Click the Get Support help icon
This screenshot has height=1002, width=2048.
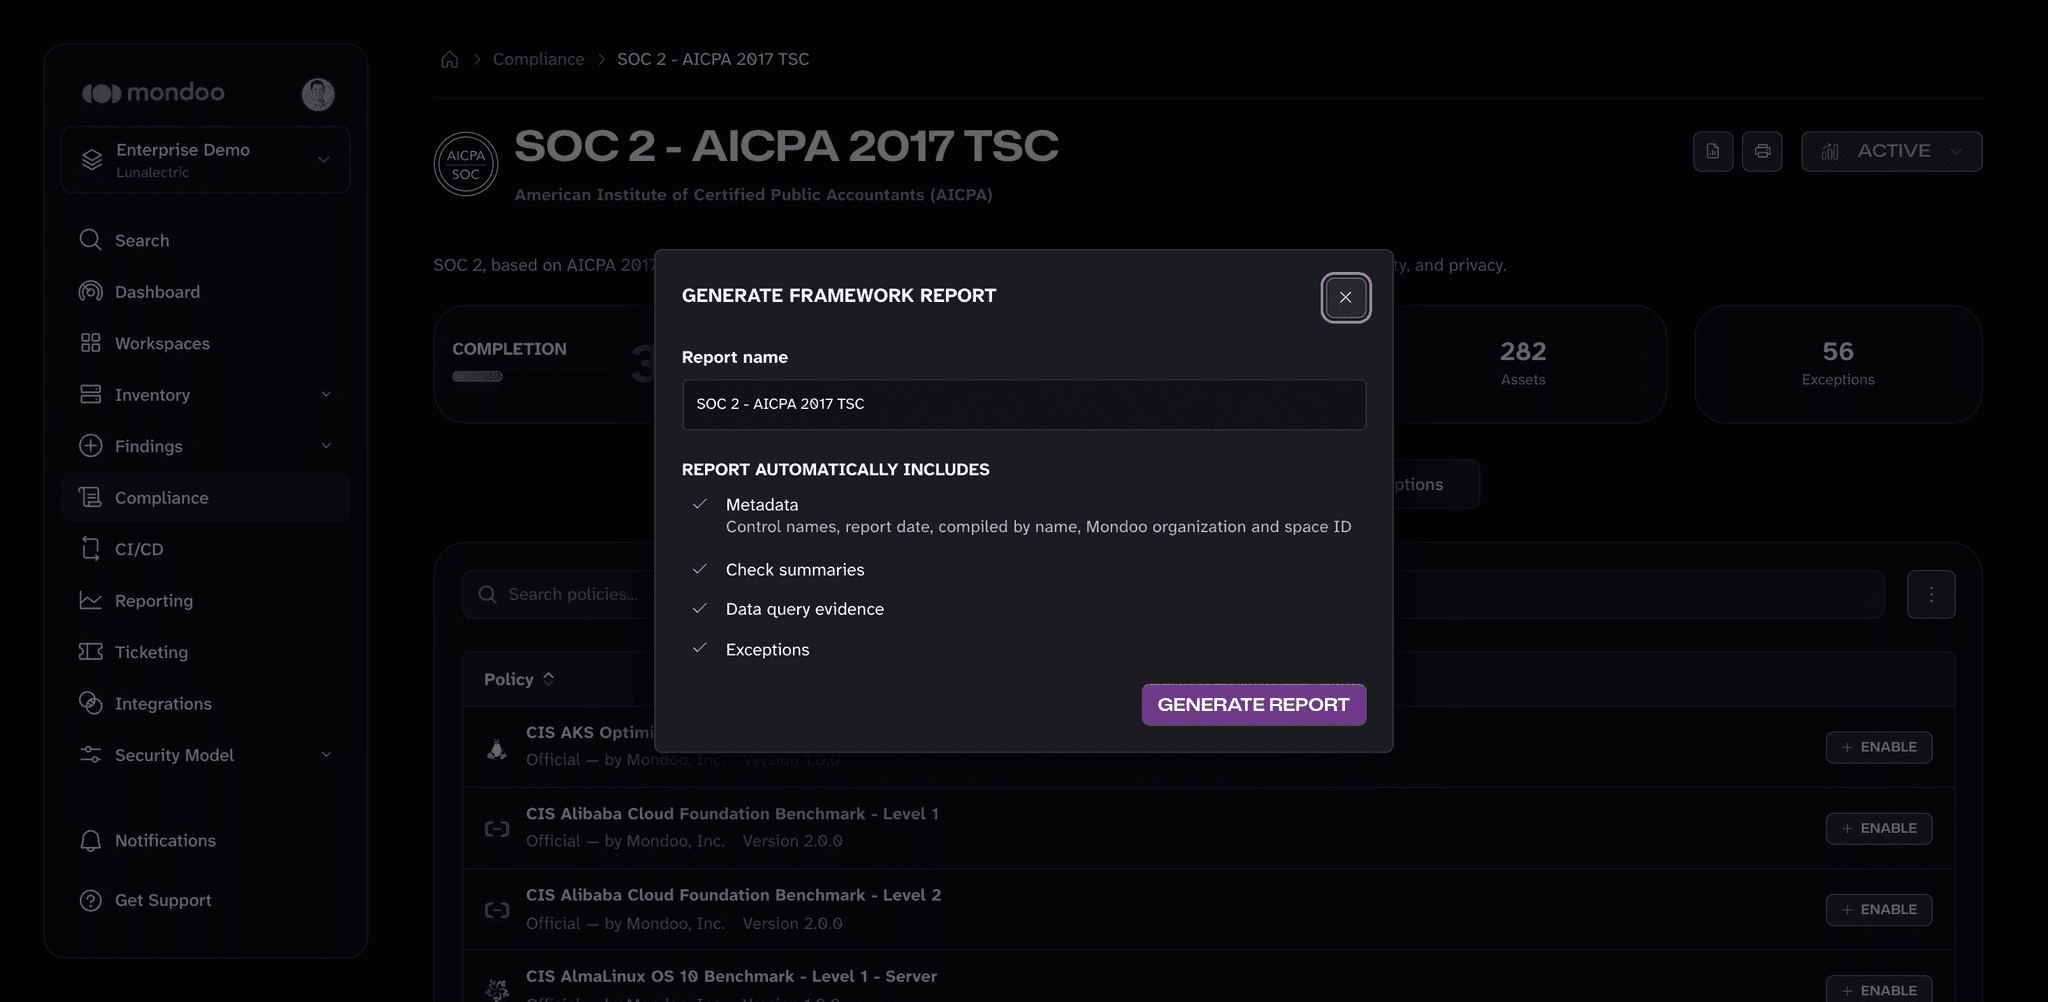click(x=91, y=900)
